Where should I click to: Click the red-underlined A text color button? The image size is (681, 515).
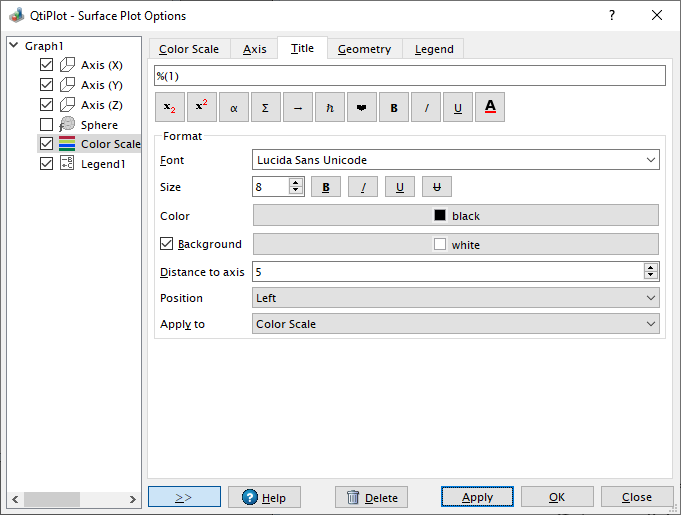point(490,107)
